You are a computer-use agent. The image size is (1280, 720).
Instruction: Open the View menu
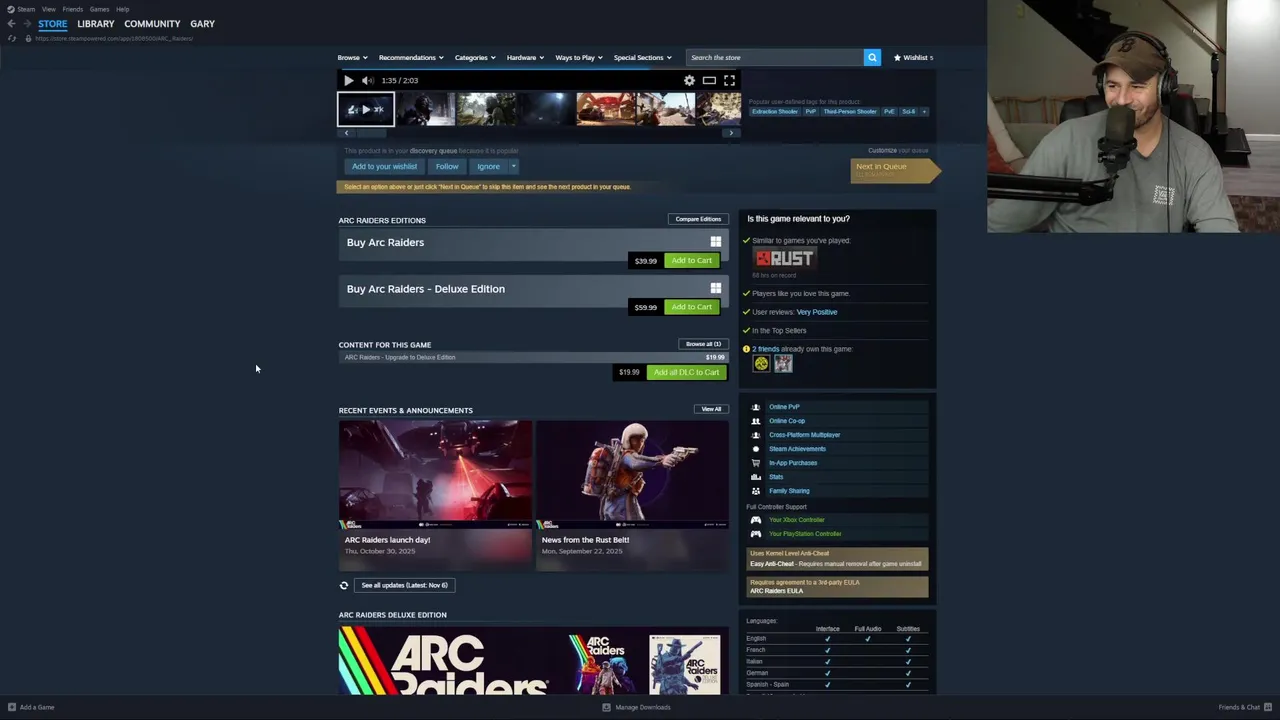[48, 9]
